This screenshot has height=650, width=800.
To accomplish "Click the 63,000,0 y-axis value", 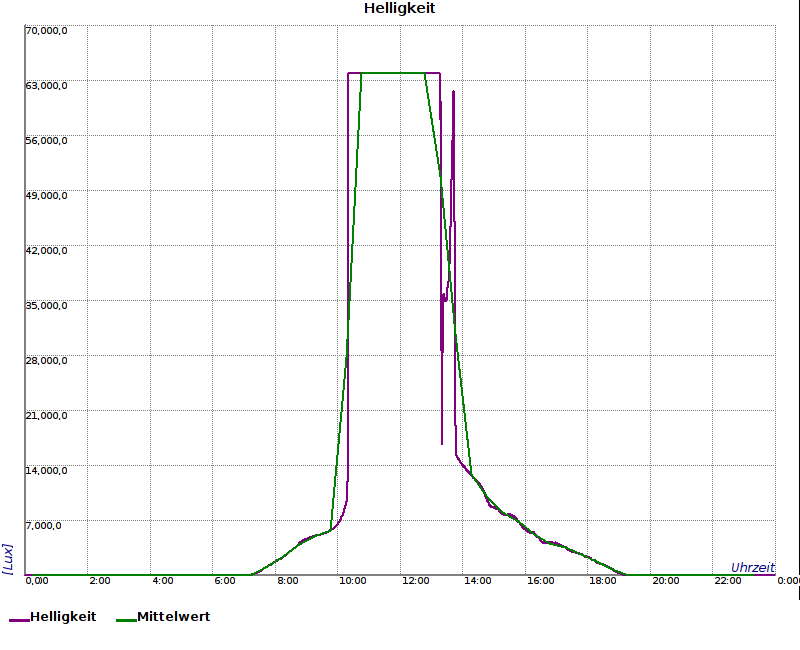I will (x=46, y=86).
